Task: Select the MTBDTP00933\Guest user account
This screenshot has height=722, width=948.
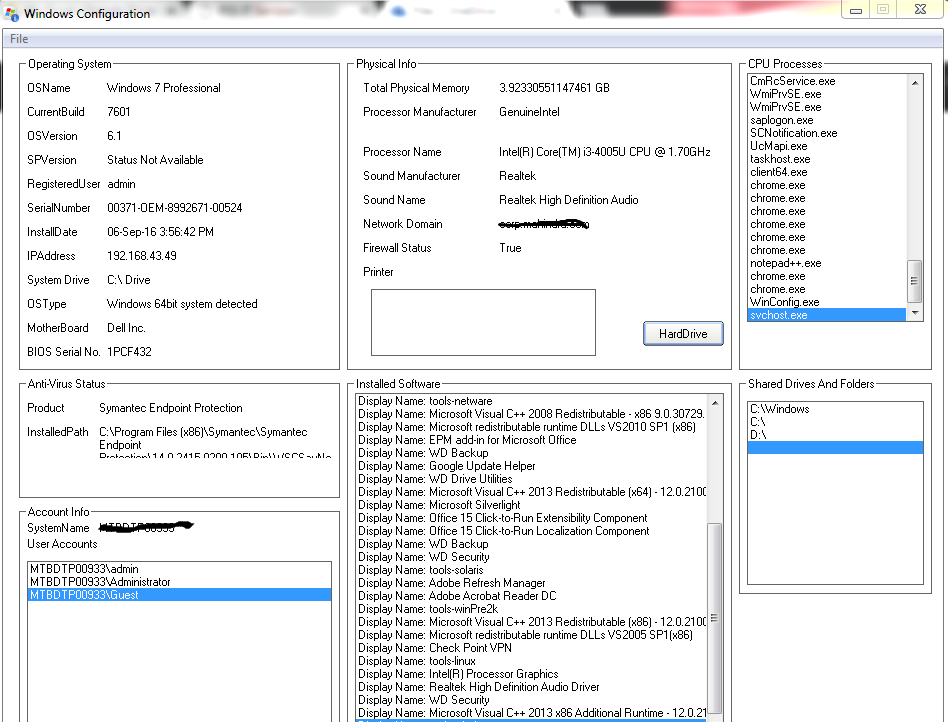Action: [179, 594]
